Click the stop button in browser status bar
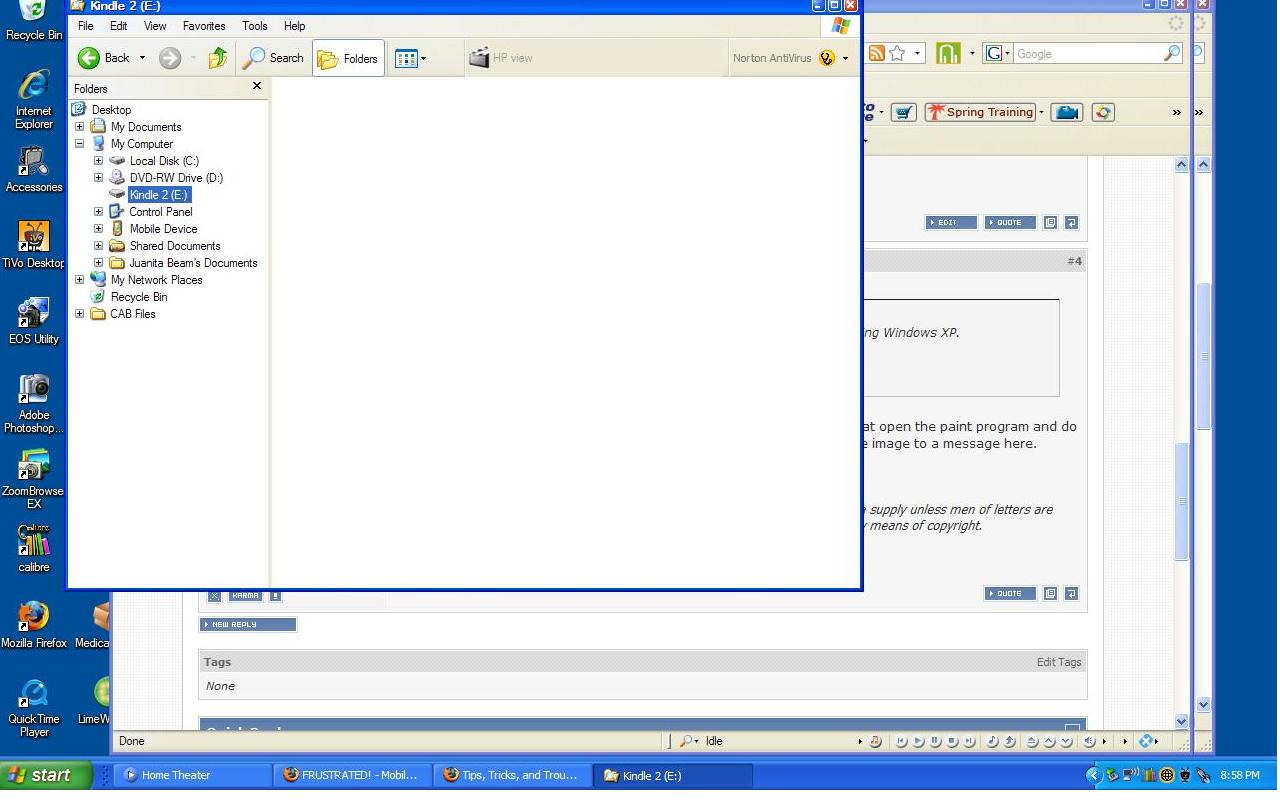1280x800 pixels. point(952,742)
